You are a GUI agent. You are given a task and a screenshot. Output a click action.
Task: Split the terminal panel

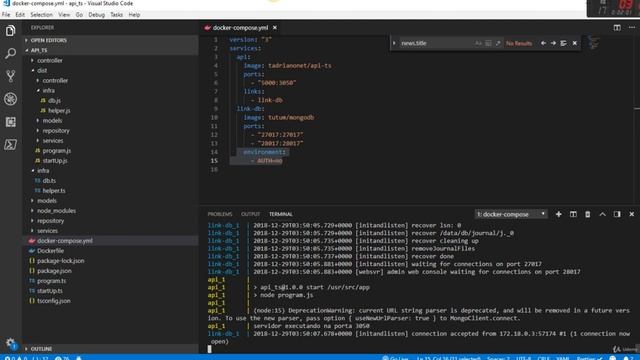573,214
